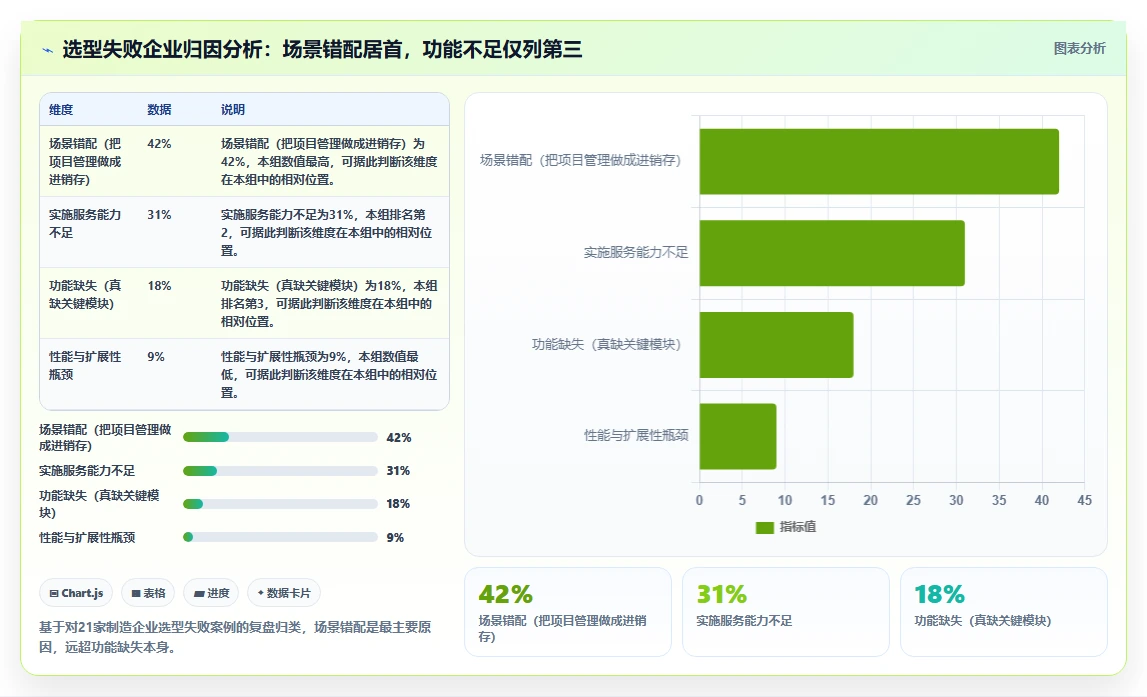
Task: Click the 数据 column header
Action: click(x=159, y=110)
